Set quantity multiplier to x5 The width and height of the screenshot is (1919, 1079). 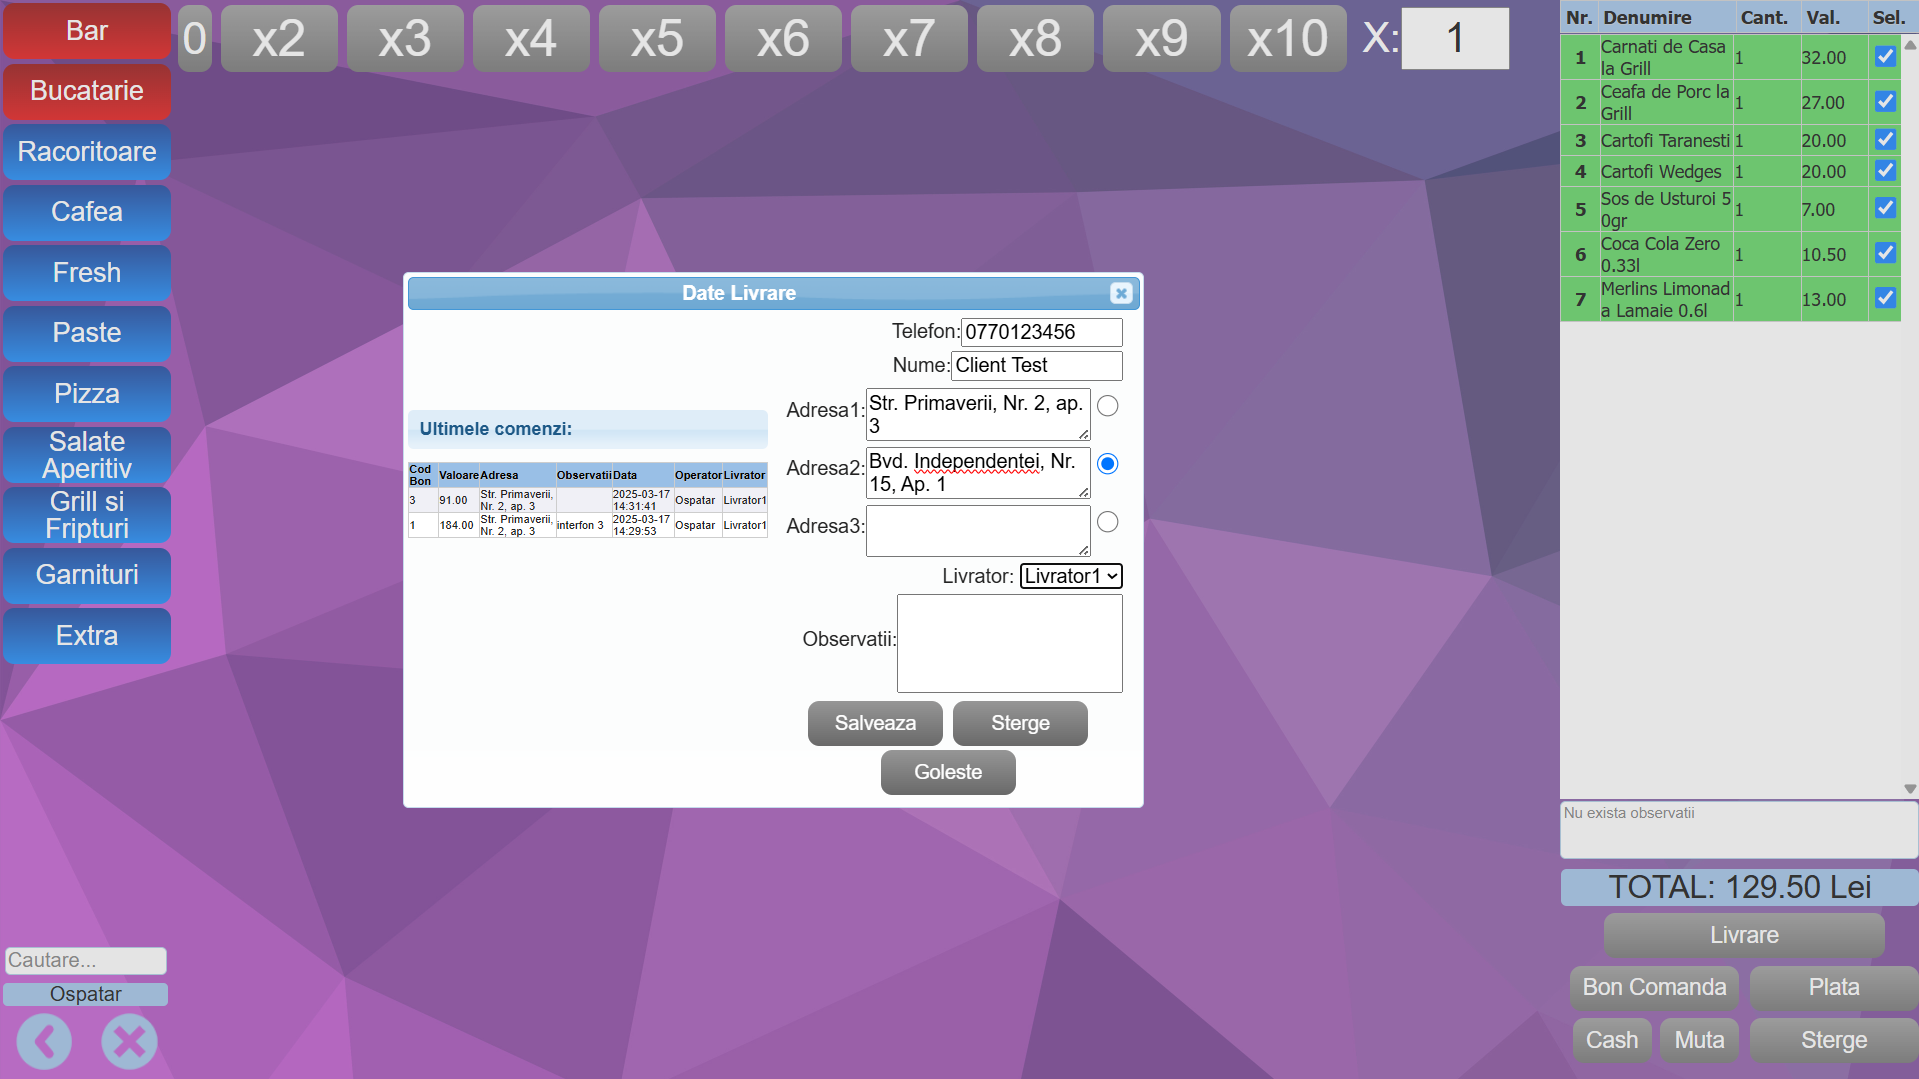tap(656, 39)
